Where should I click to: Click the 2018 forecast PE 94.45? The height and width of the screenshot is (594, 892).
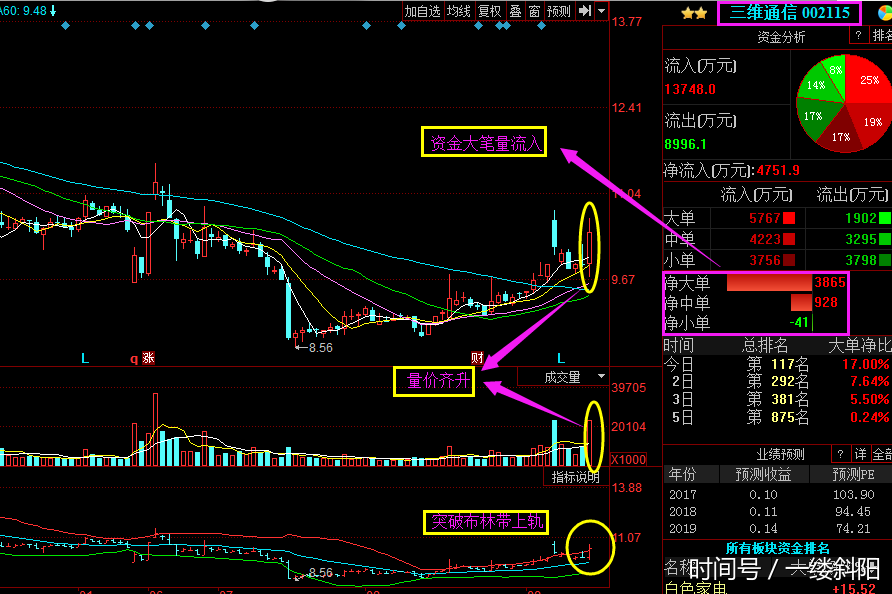click(x=853, y=512)
